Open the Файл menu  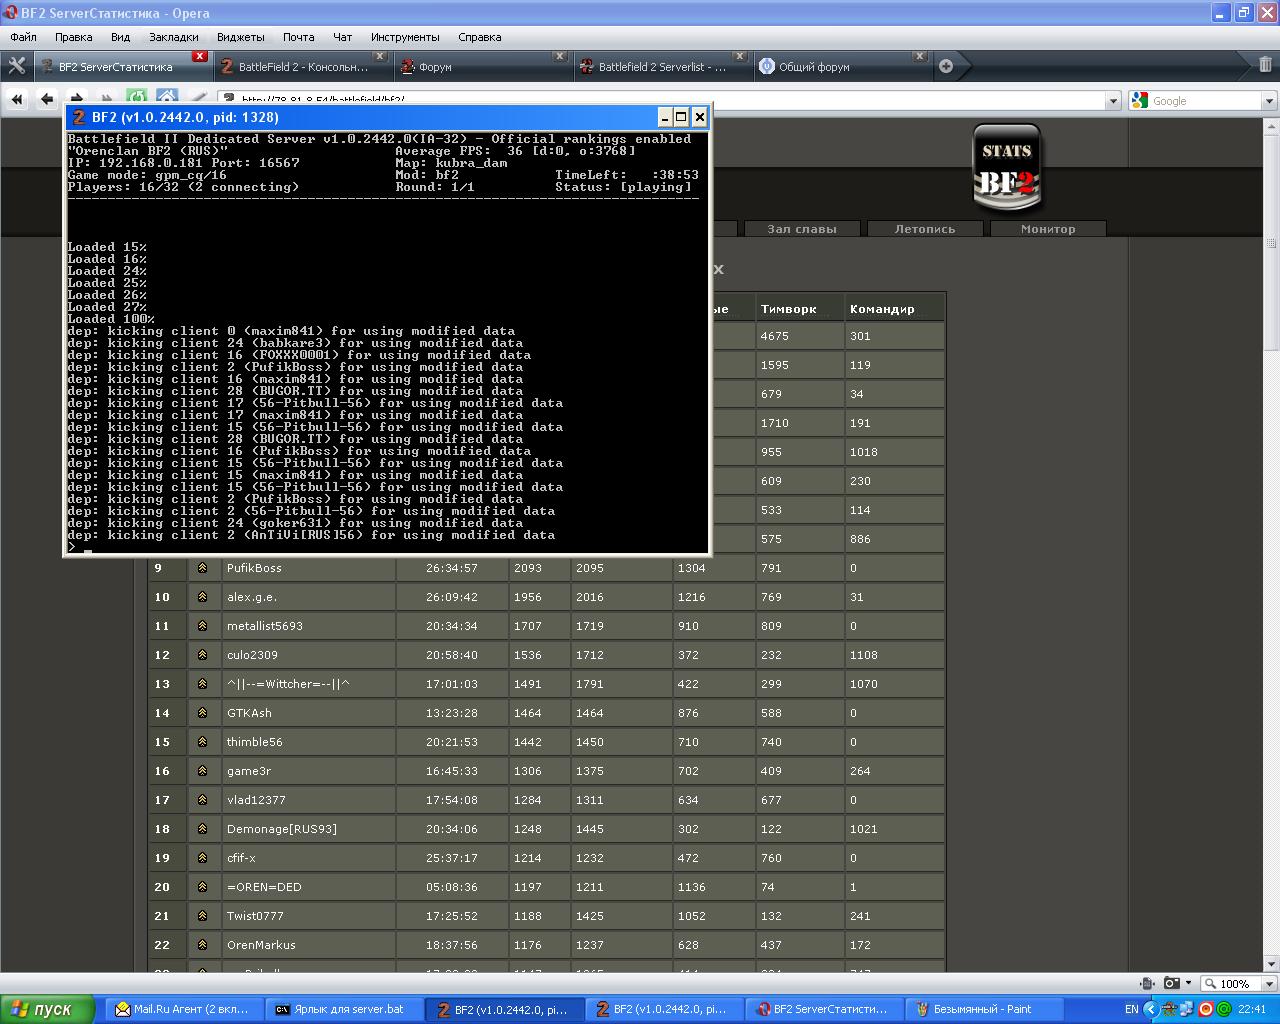(x=23, y=37)
